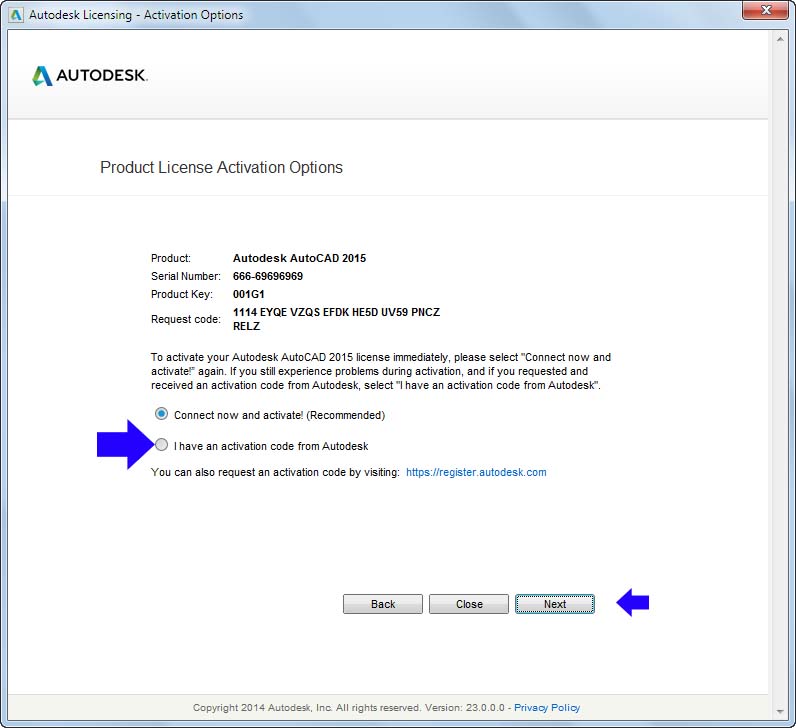
Task: Click the scrollbar down arrow
Action: coord(780,711)
